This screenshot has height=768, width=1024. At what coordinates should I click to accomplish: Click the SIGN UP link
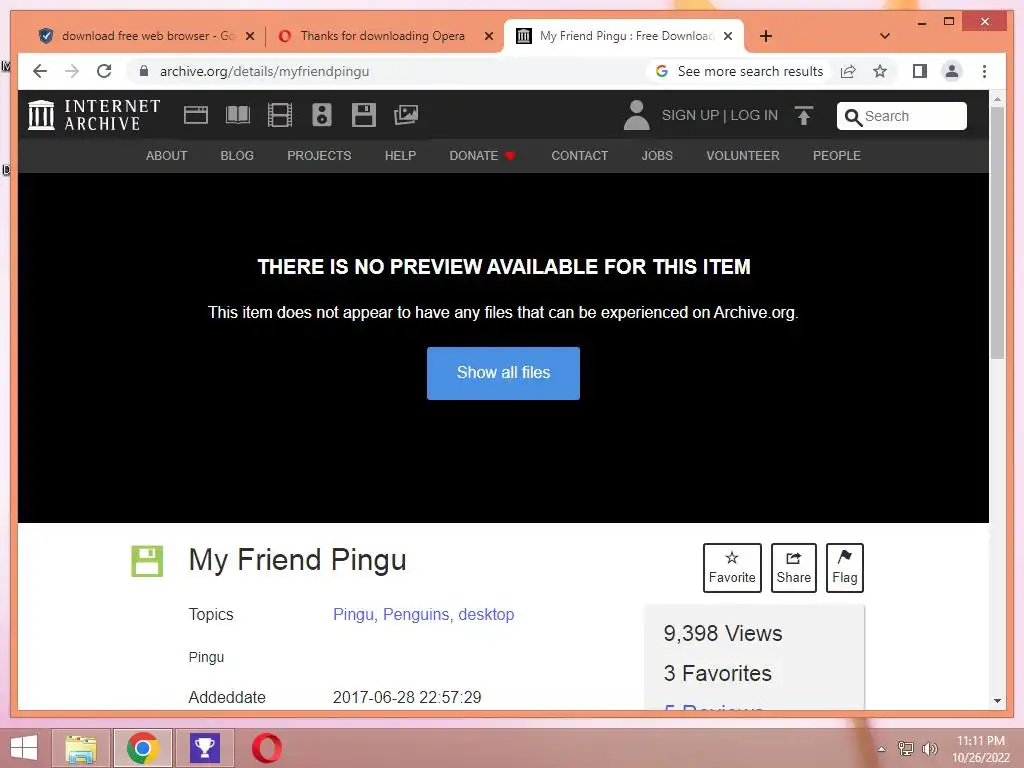pos(690,115)
